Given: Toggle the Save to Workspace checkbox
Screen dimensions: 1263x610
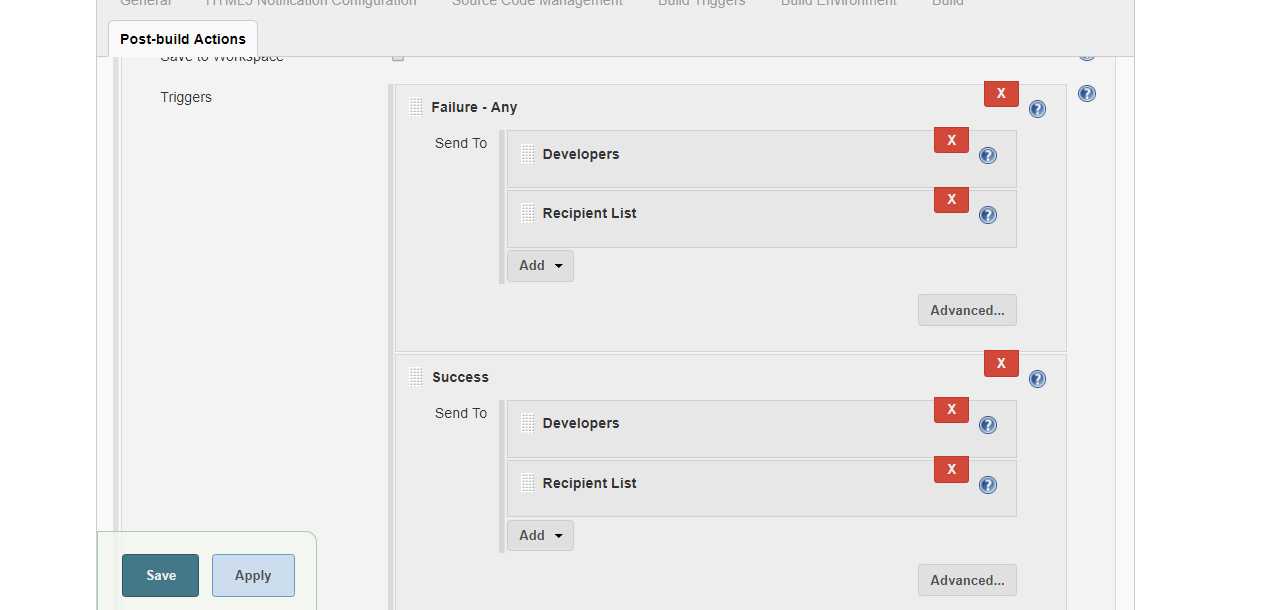Looking at the screenshot, I should (398, 57).
